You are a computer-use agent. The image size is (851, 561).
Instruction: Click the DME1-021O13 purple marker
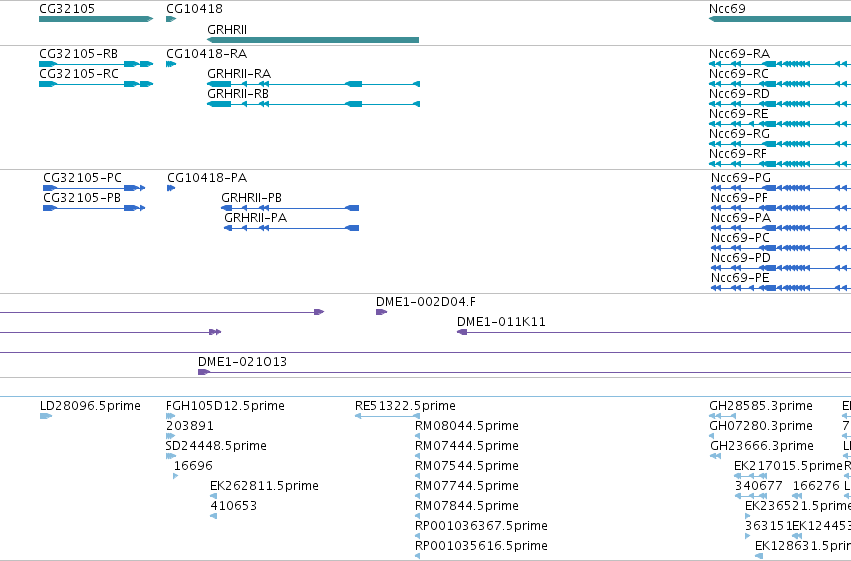tap(204, 372)
